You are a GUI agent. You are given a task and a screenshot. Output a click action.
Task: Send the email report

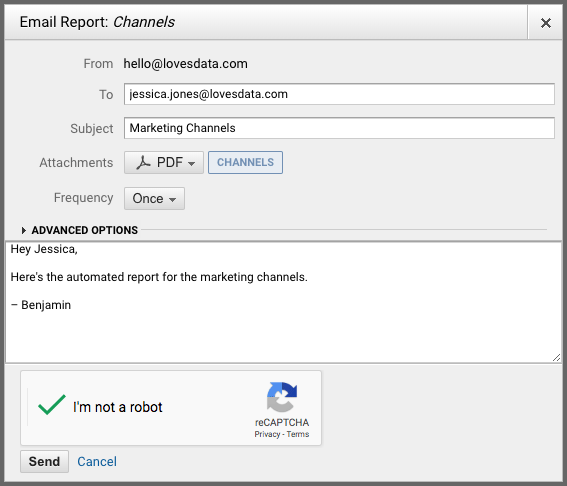[44, 461]
